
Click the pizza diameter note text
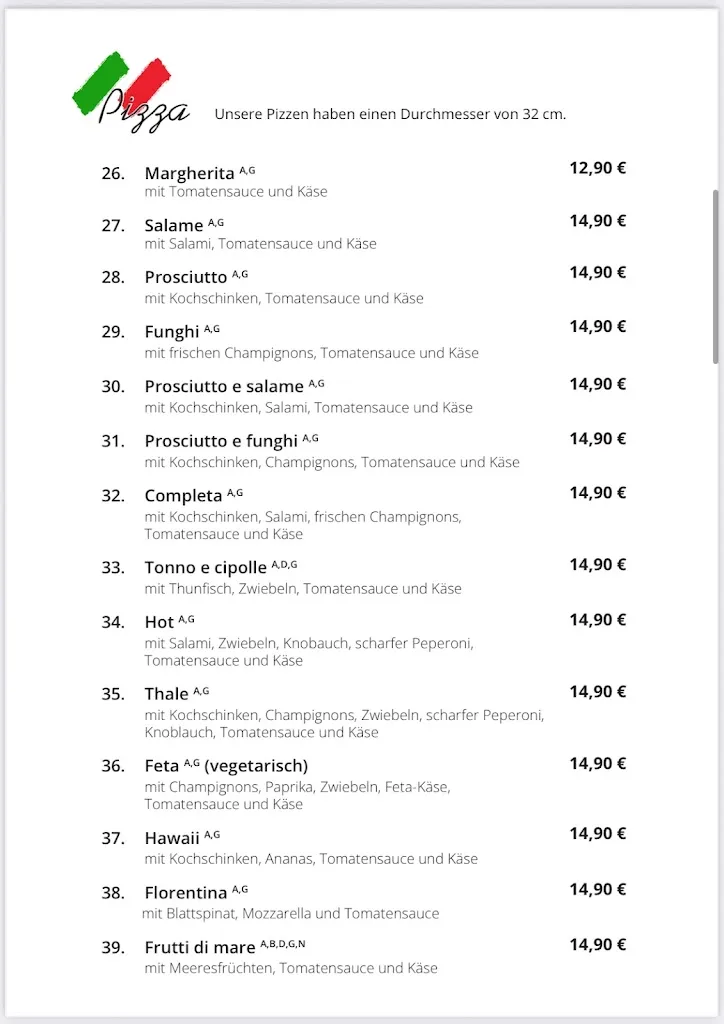point(390,114)
